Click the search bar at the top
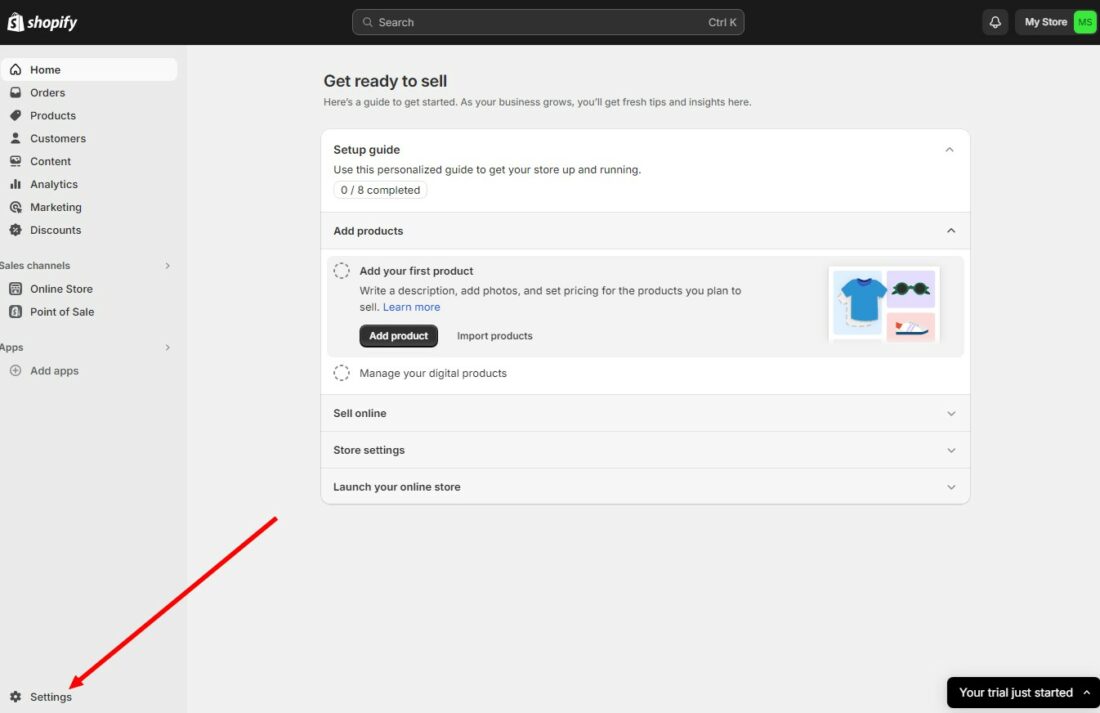1100x713 pixels. [548, 21]
